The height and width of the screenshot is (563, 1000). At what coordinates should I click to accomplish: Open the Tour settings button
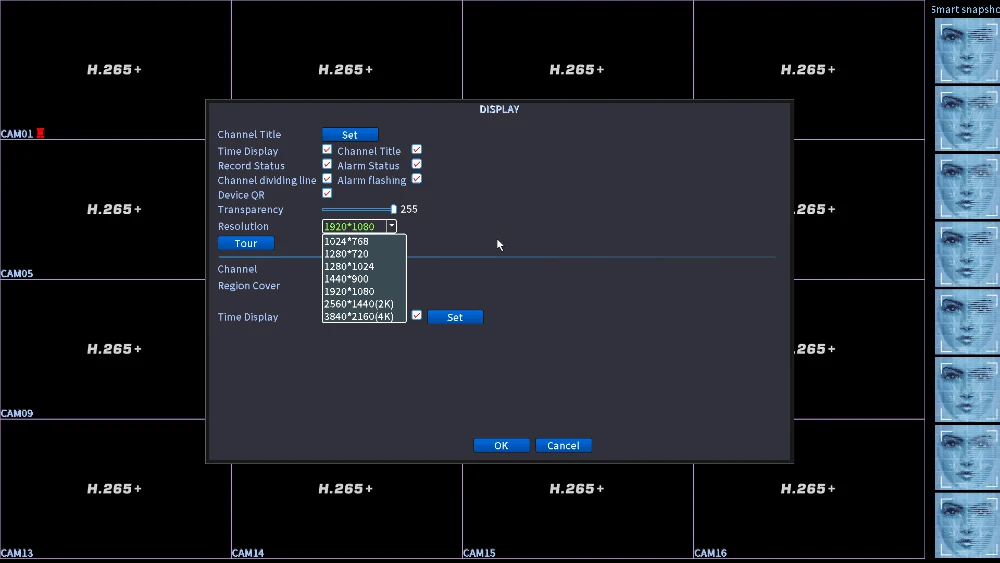[x=246, y=244]
